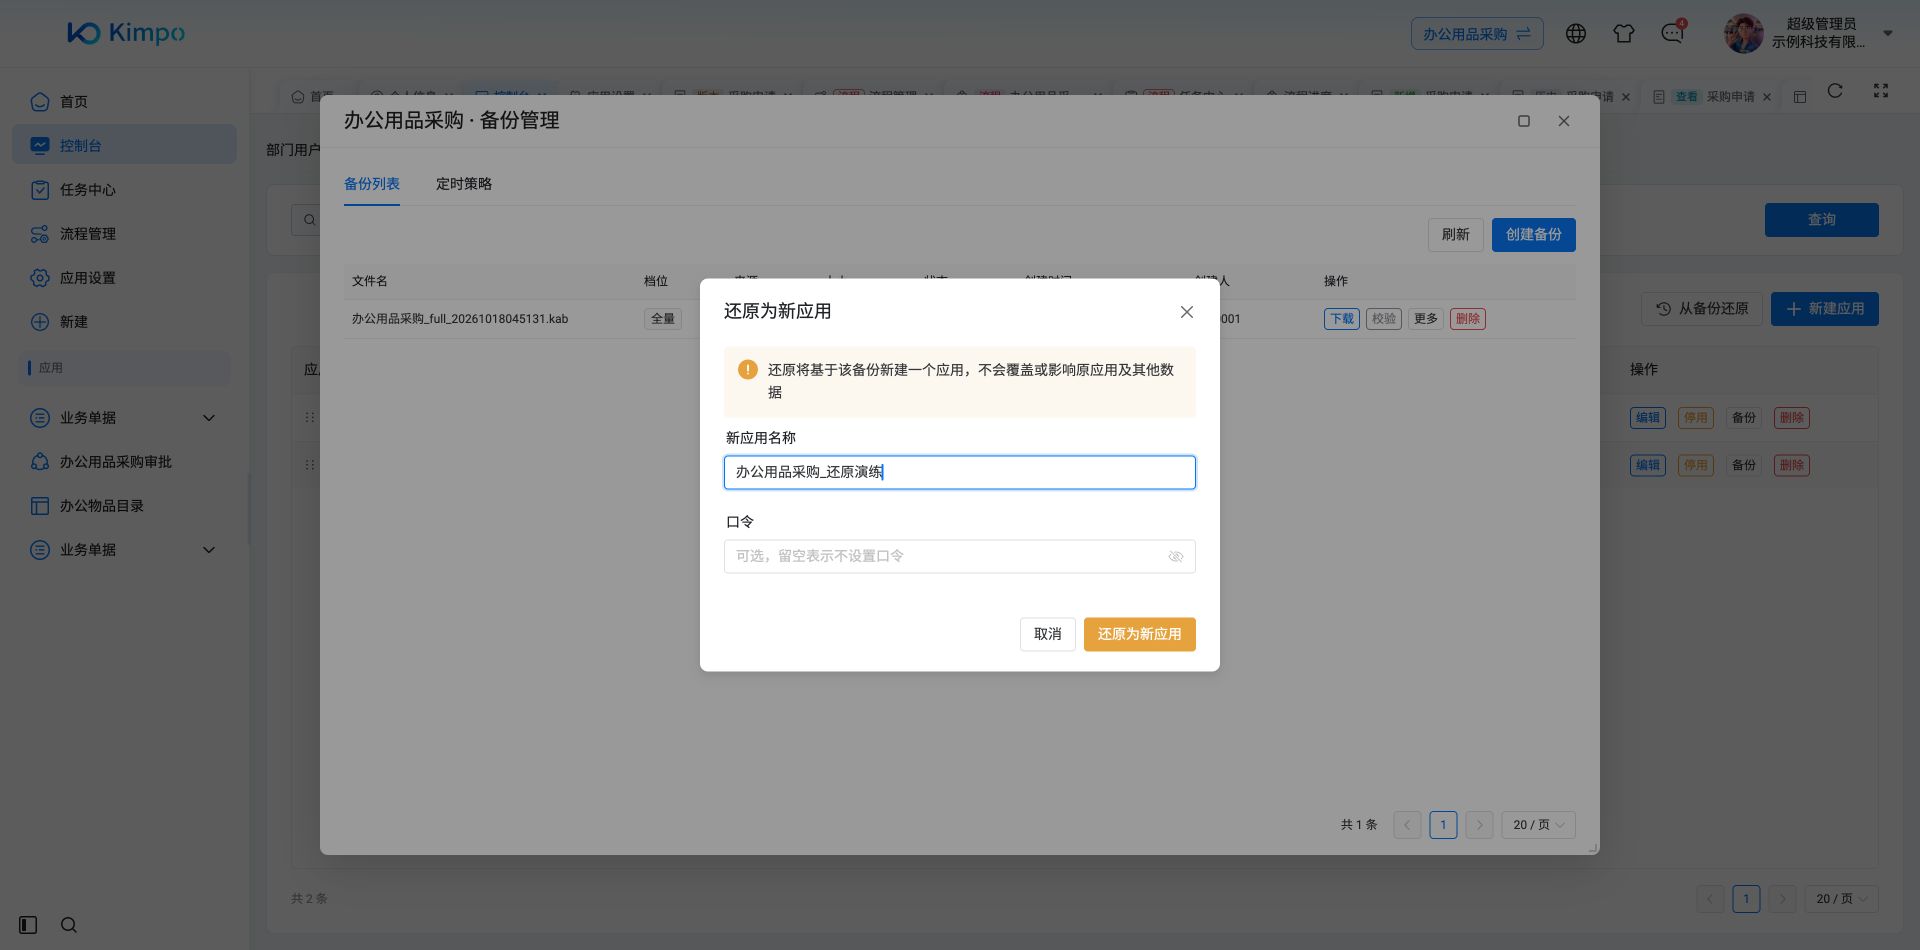
Task: Open the theme shirt icon
Action: point(1624,33)
